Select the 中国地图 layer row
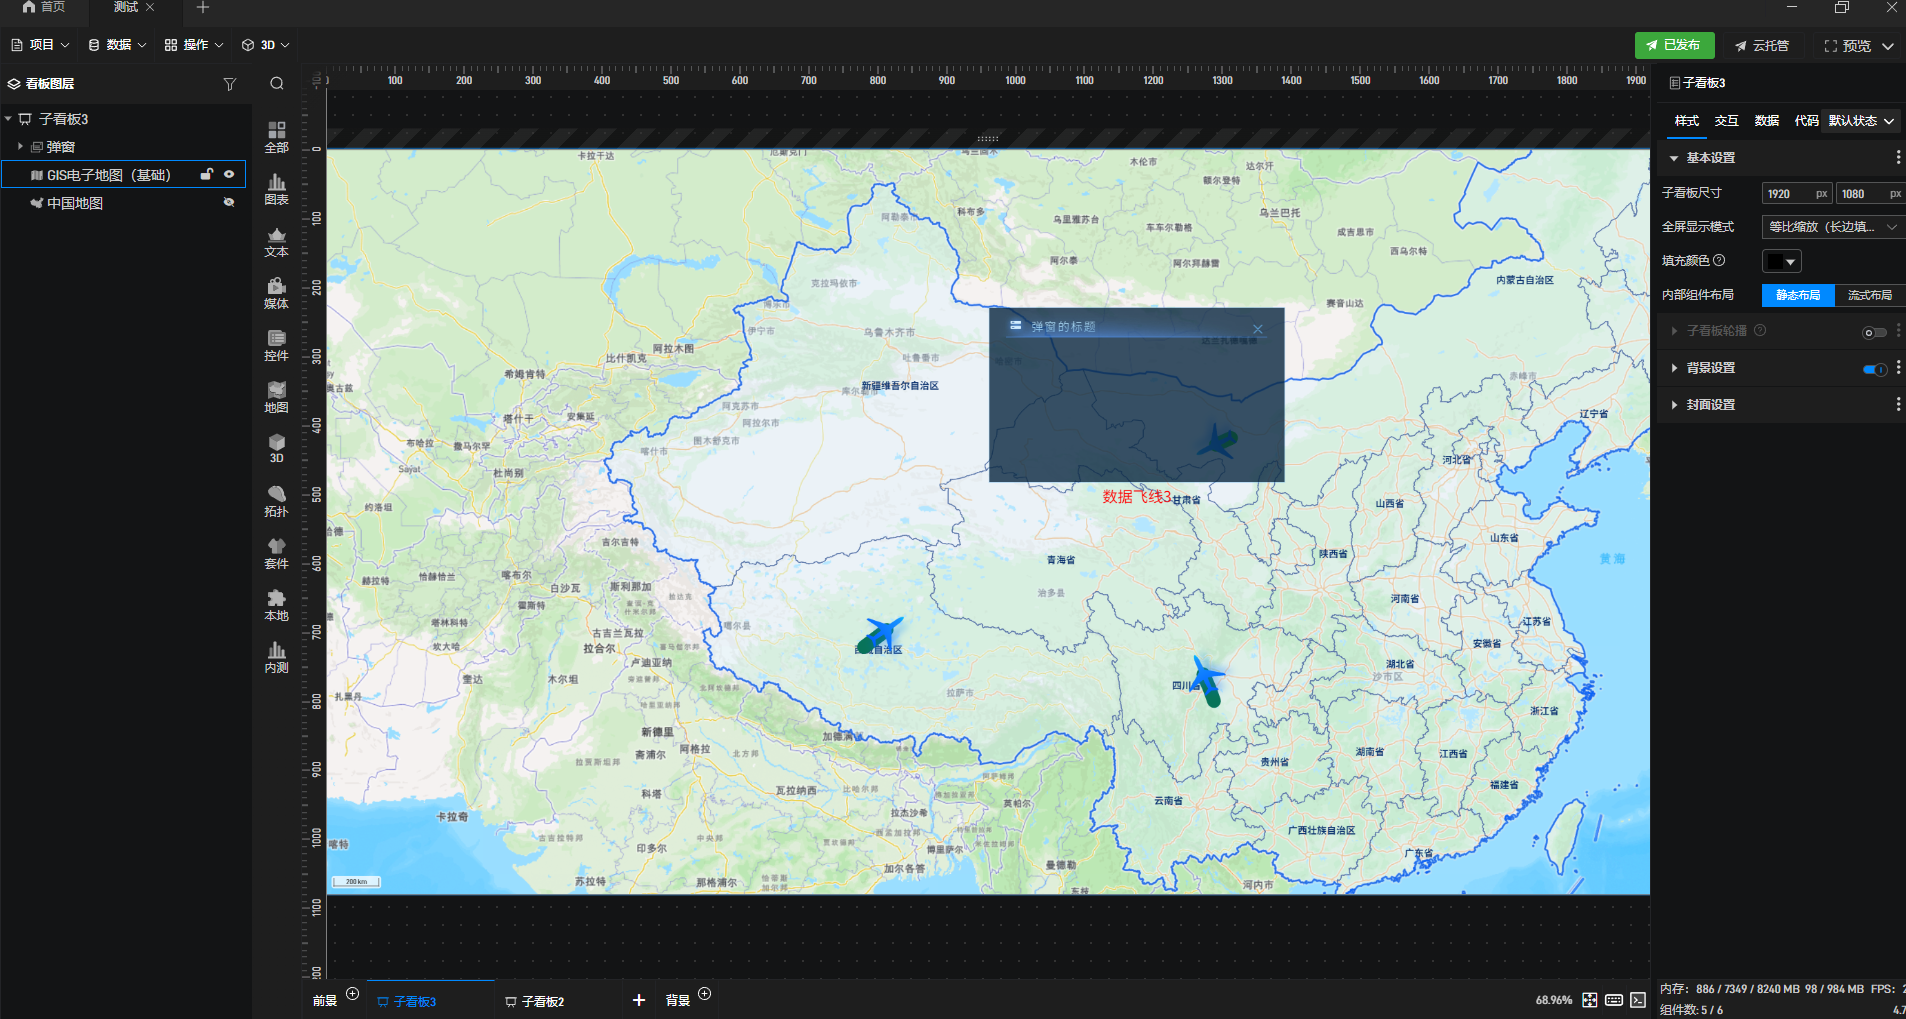This screenshot has height=1019, width=1906. 124,203
